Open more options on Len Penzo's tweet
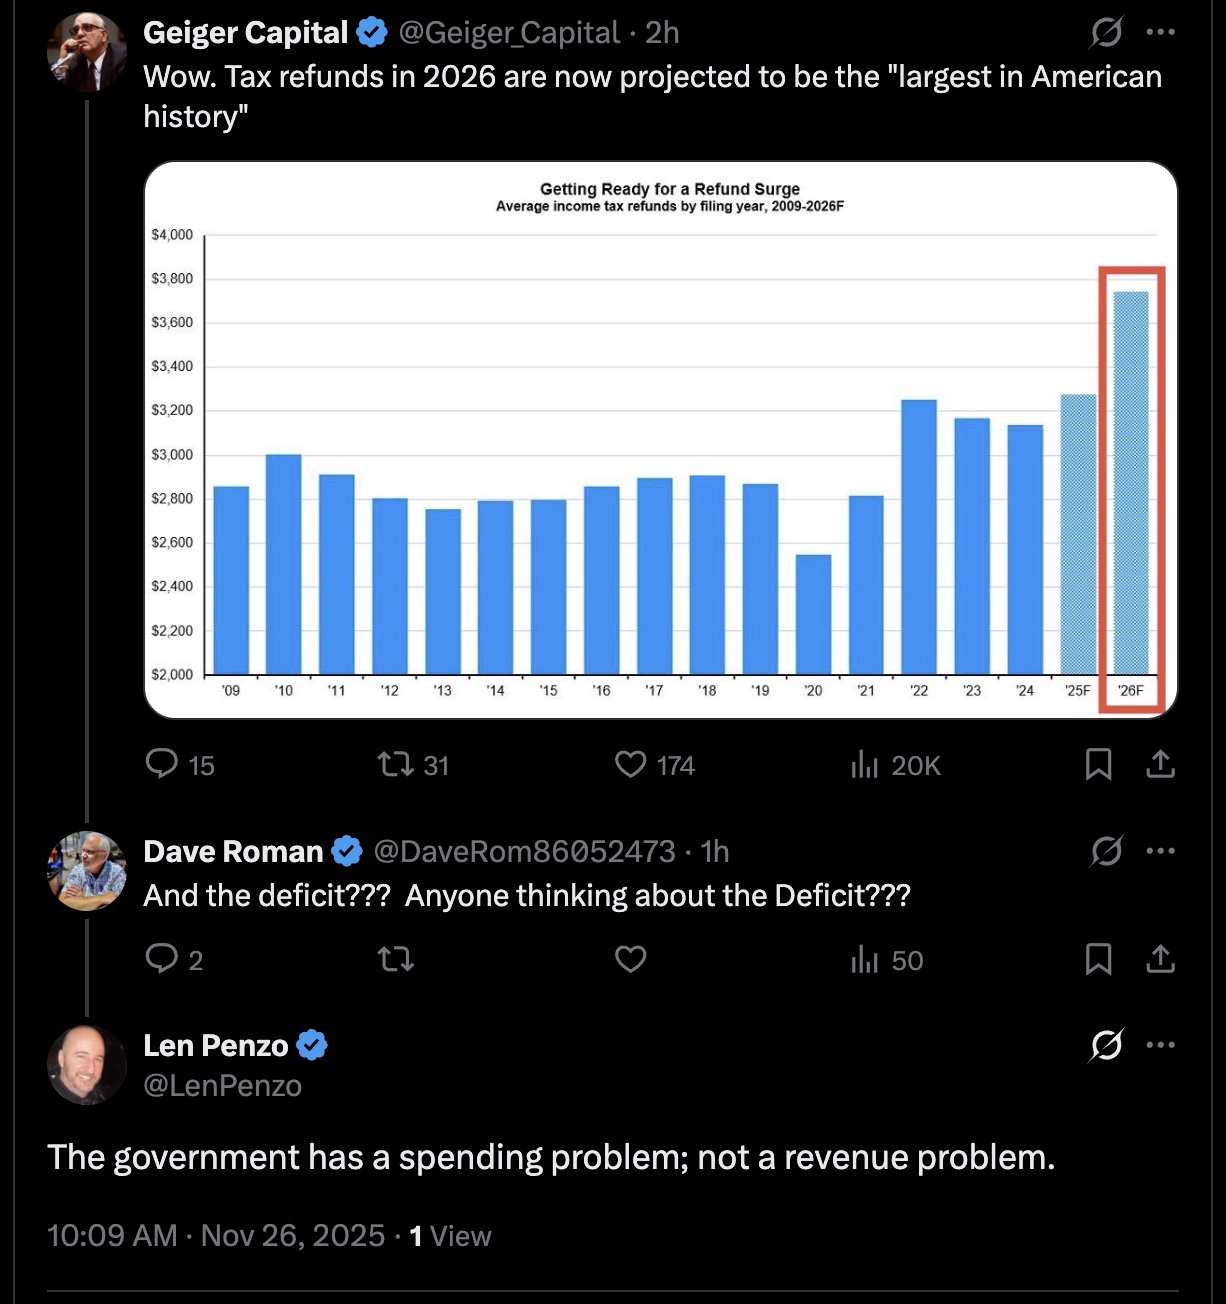The height and width of the screenshot is (1304, 1226). click(1161, 1046)
